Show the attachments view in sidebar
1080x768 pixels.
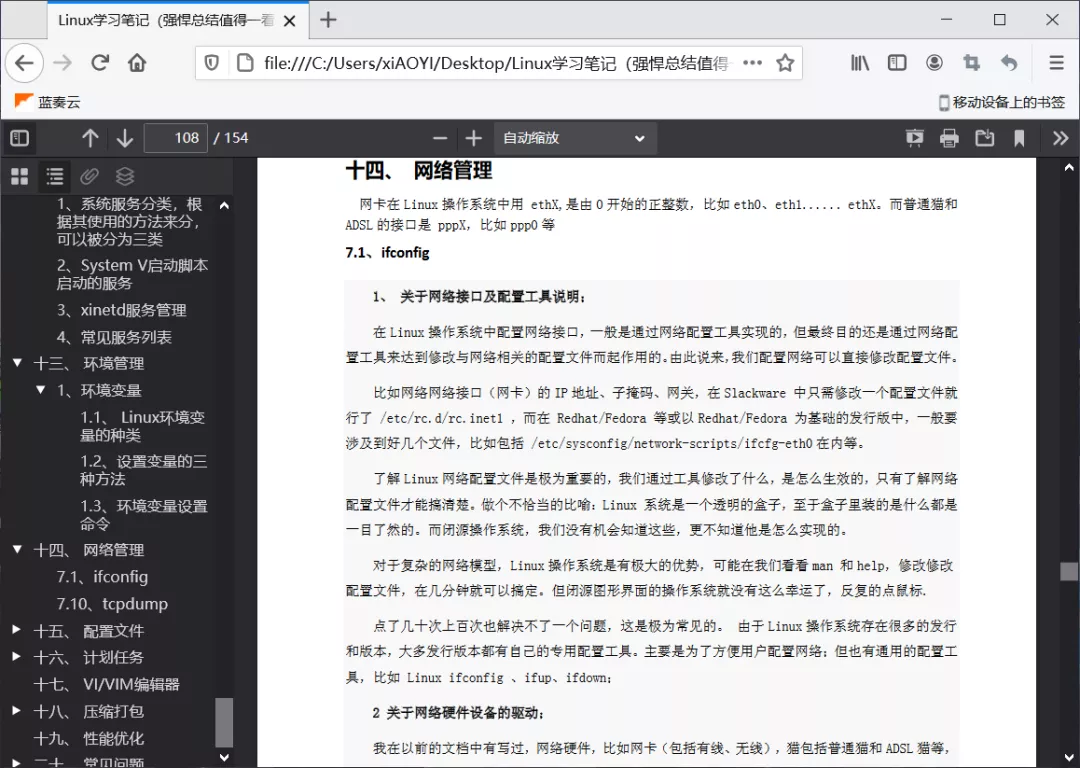[x=90, y=177]
